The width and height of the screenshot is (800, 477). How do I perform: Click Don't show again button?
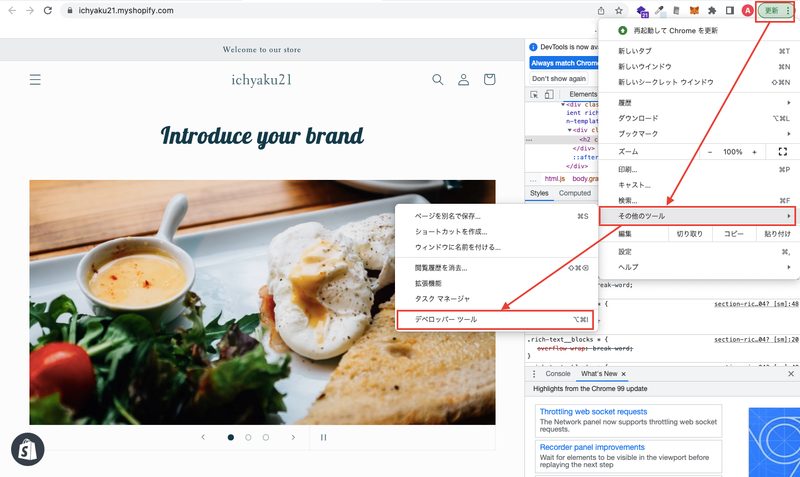[x=559, y=79]
